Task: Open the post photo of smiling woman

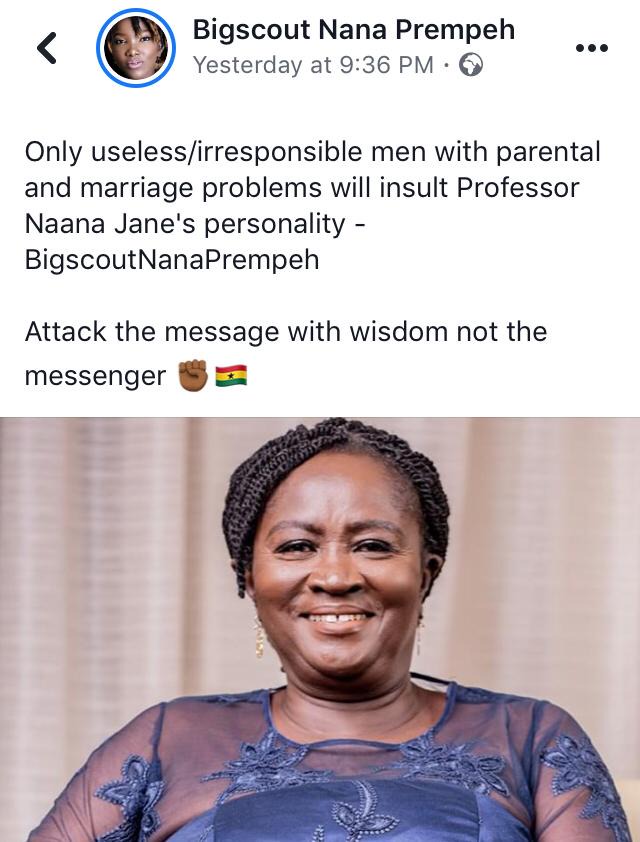Action: pyautogui.click(x=320, y=629)
